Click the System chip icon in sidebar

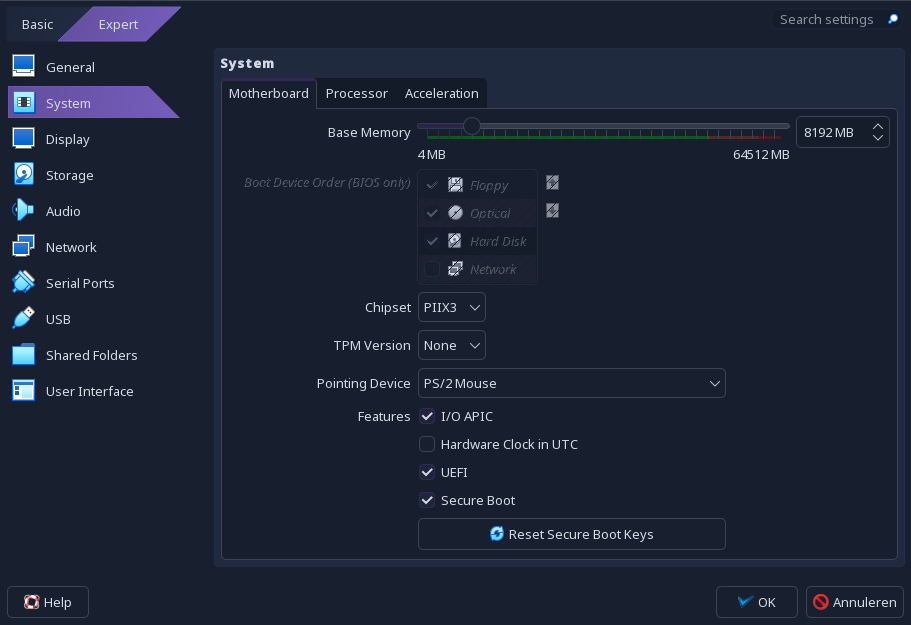(x=23, y=102)
